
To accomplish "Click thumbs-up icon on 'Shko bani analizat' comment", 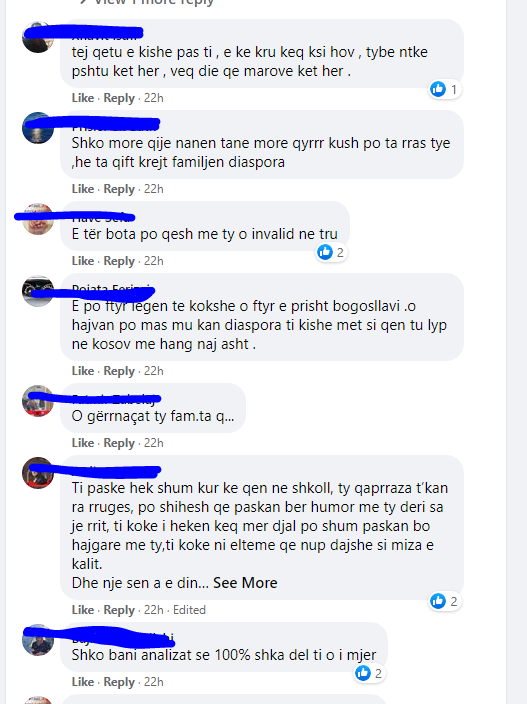I will pos(363,673).
